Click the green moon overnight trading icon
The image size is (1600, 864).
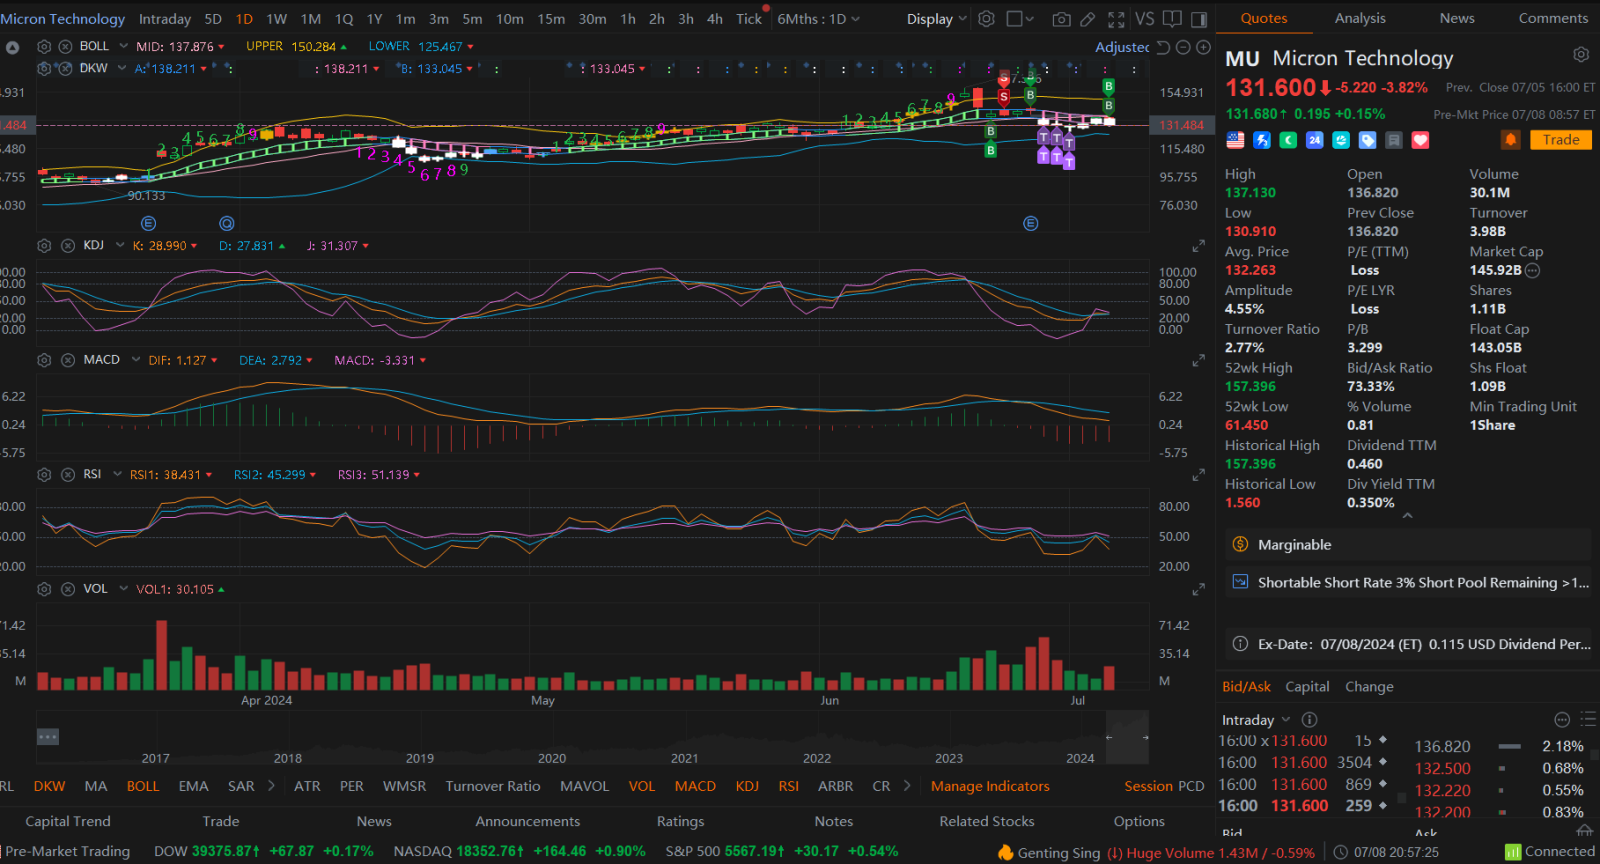[x=1288, y=140]
